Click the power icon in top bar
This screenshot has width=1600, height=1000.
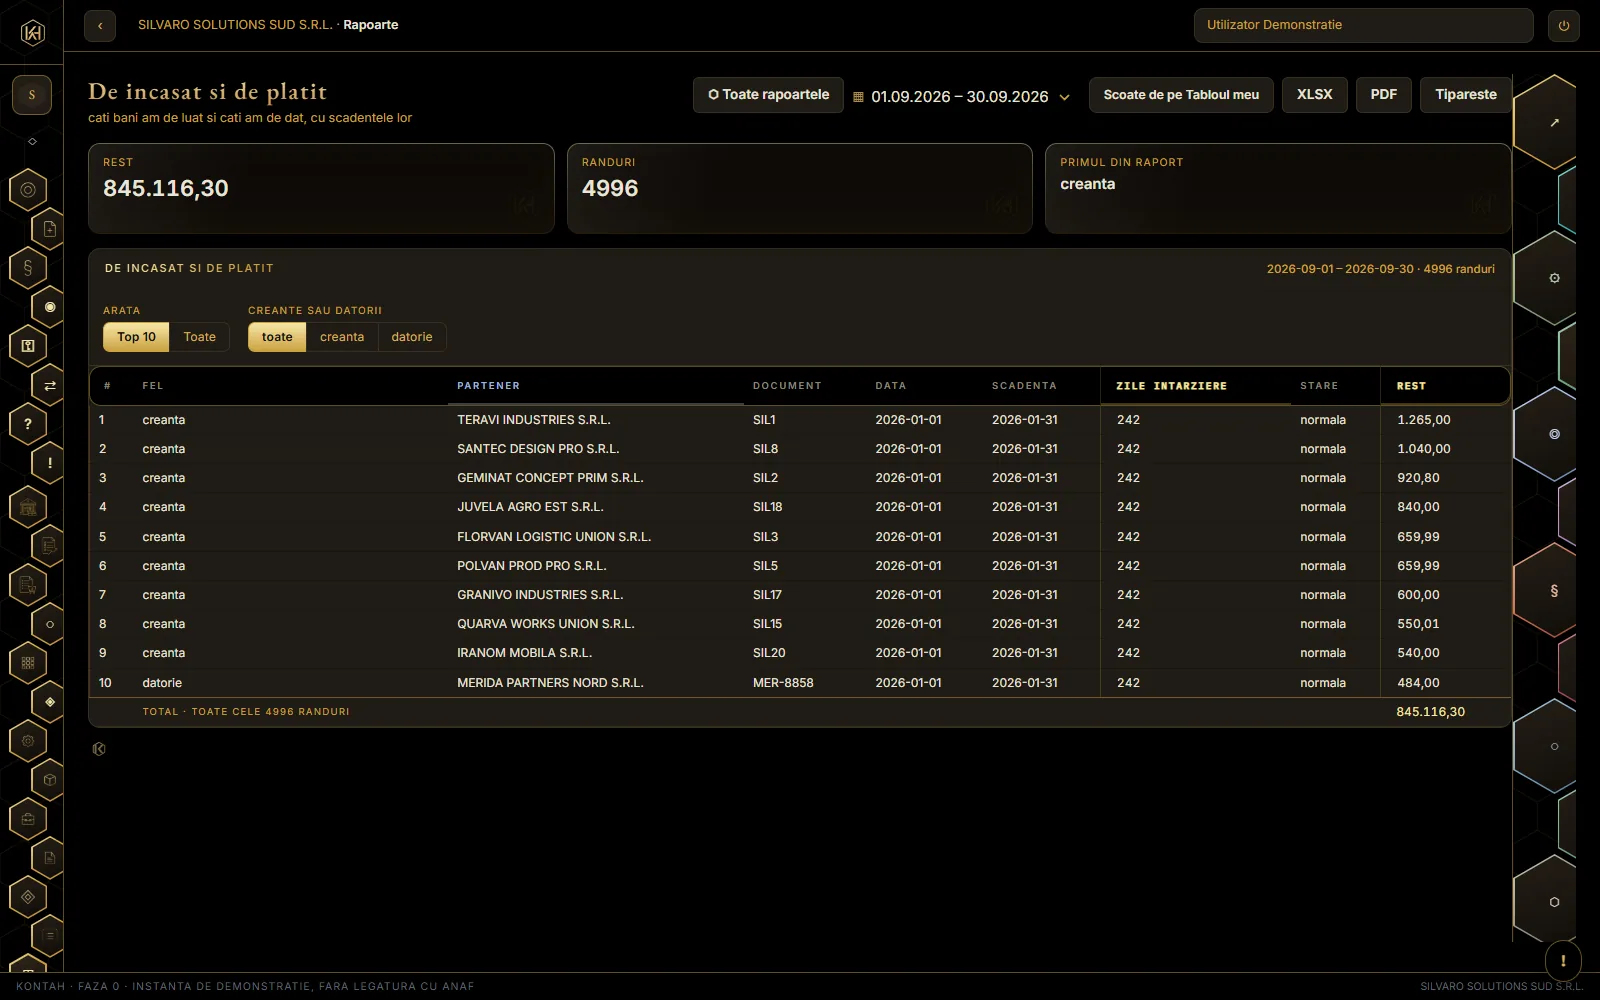[x=1564, y=25]
